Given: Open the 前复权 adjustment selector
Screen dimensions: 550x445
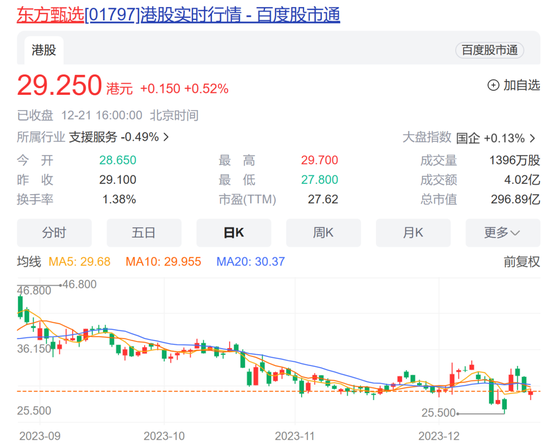Looking at the screenshot, I should 522,262.
